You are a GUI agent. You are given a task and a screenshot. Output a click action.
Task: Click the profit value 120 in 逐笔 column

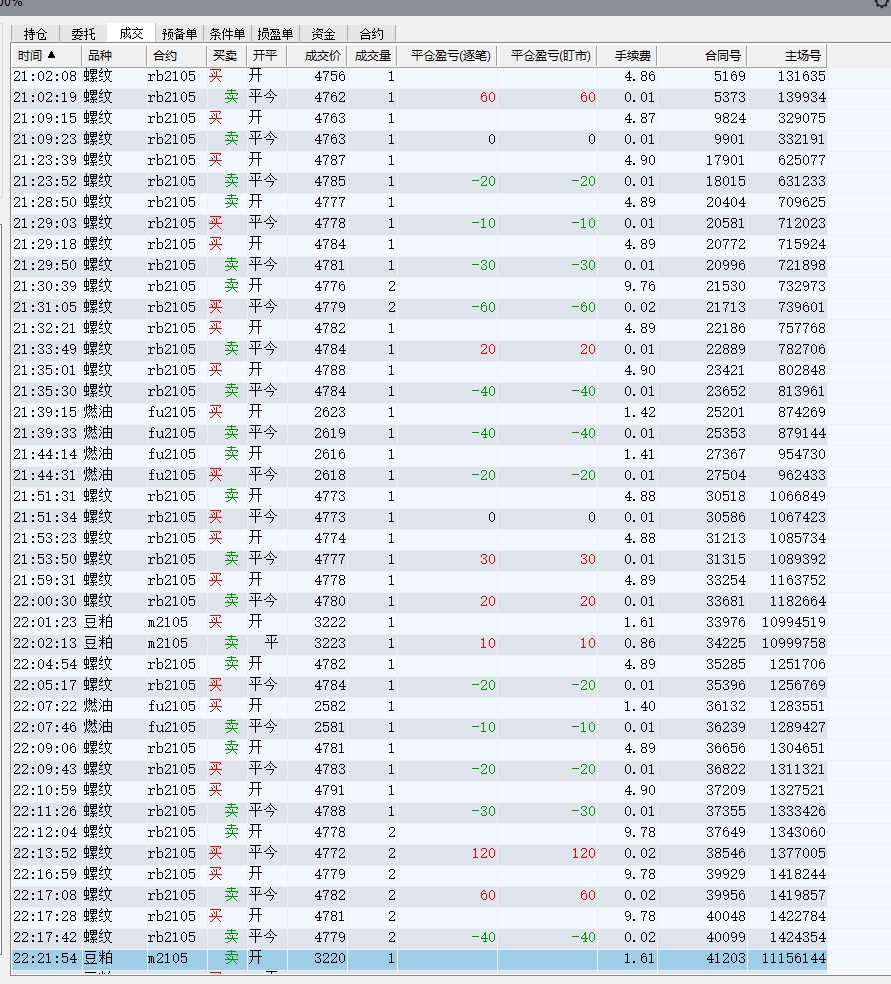(x=483, y=854)
